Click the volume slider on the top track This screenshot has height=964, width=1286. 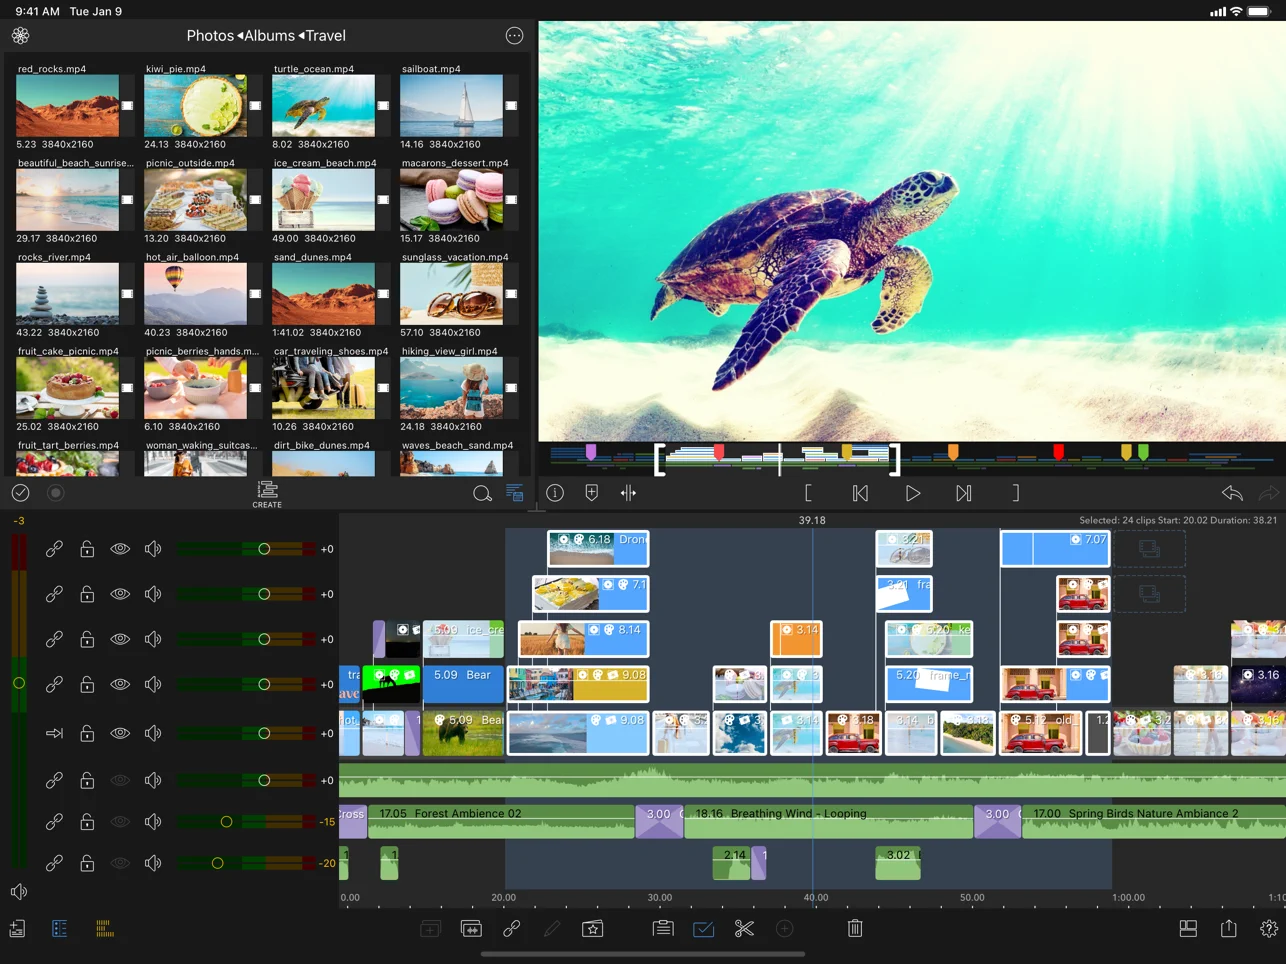264,549
